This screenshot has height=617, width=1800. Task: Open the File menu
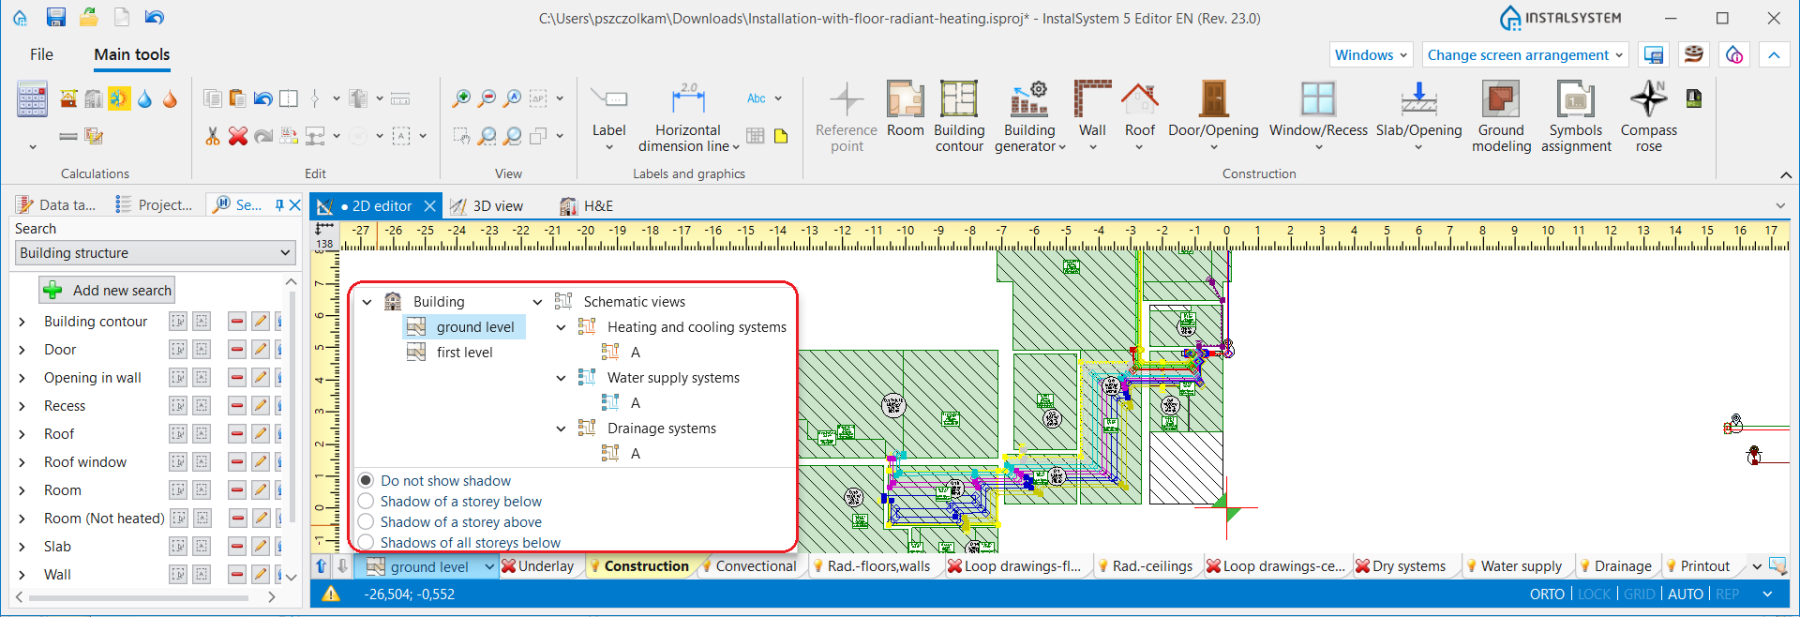click(x=41, y=55)
